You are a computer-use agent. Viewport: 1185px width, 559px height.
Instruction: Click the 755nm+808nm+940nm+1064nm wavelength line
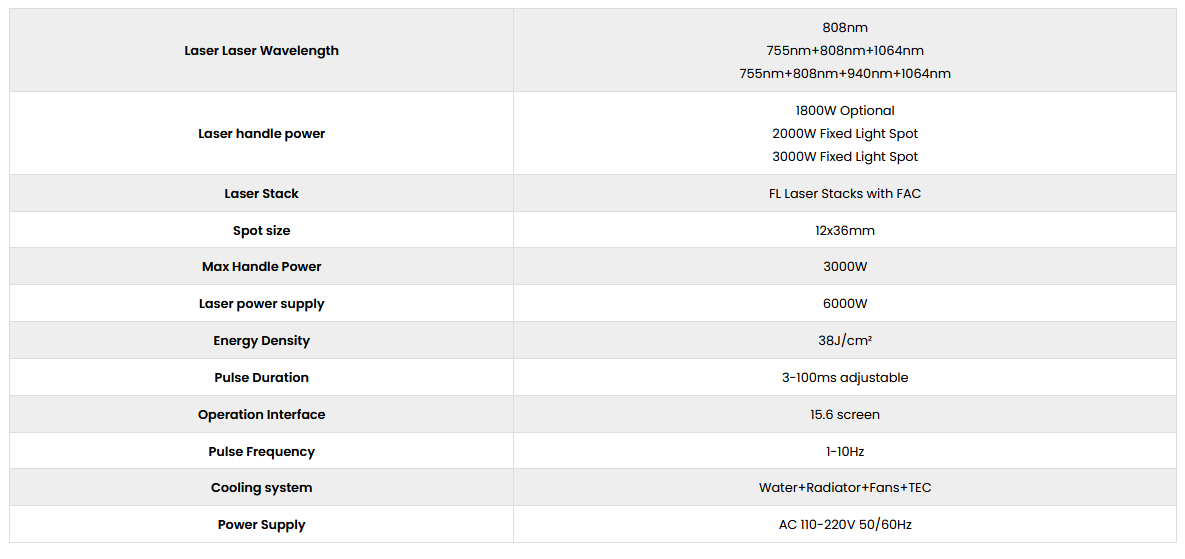(845, 74)
